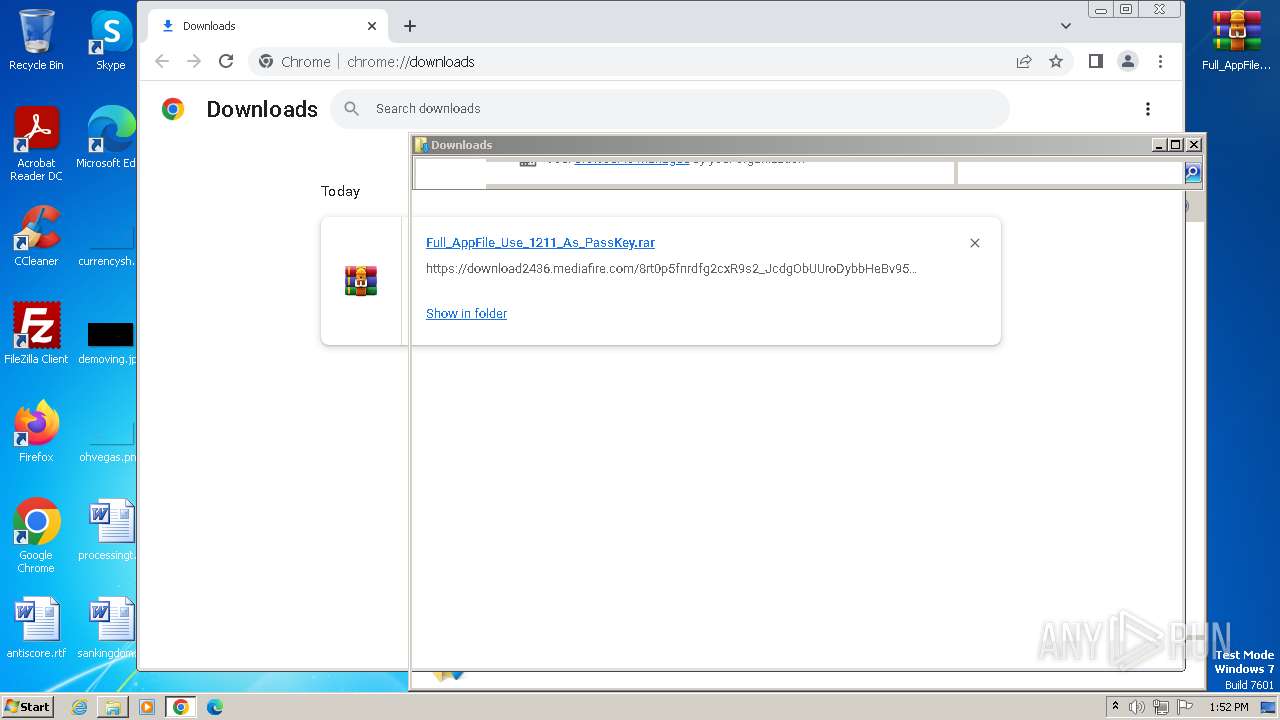Remove the download entry with the X
The height and width of the screenshot is (720, 1280).
(975, 243)
